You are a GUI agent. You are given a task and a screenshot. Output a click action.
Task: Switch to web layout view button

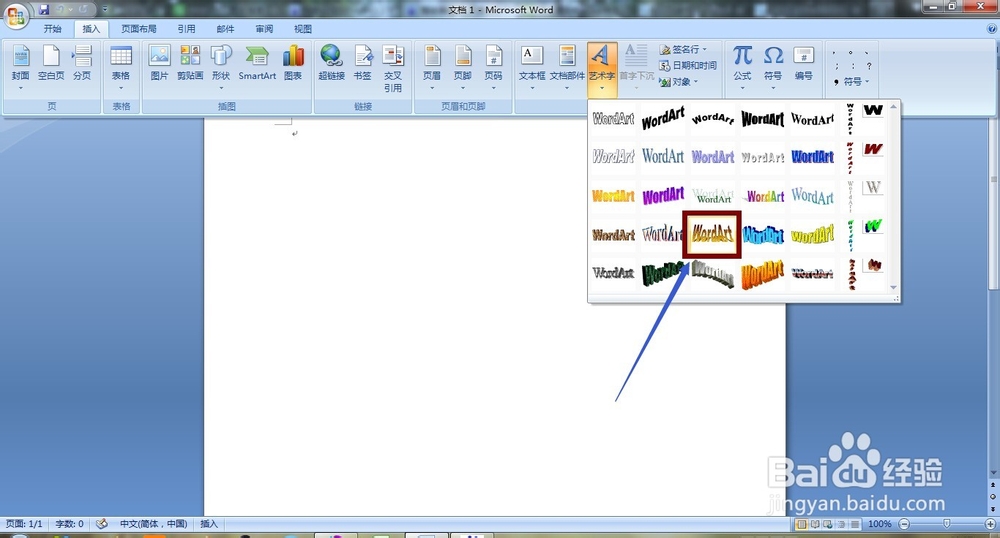click(828, 524)
